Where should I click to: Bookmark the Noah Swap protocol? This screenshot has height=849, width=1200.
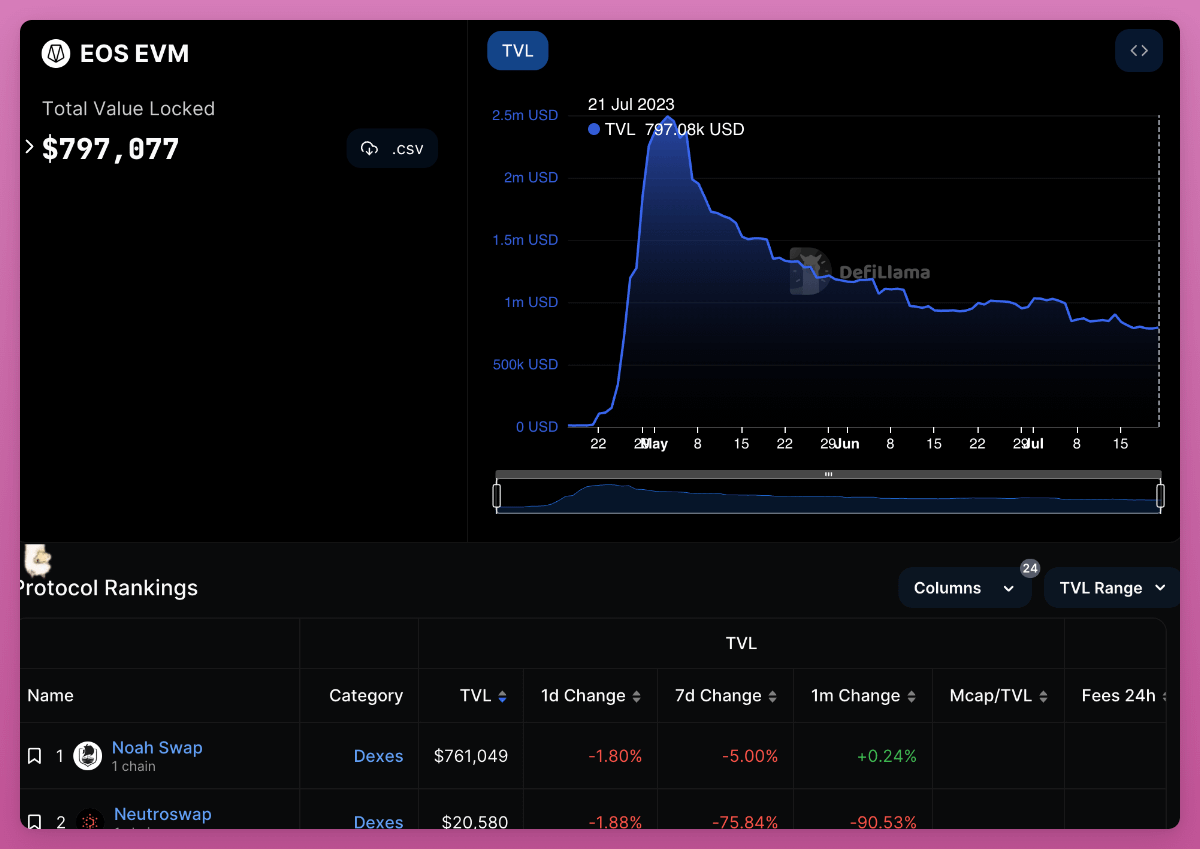click(x=34, y=756)
